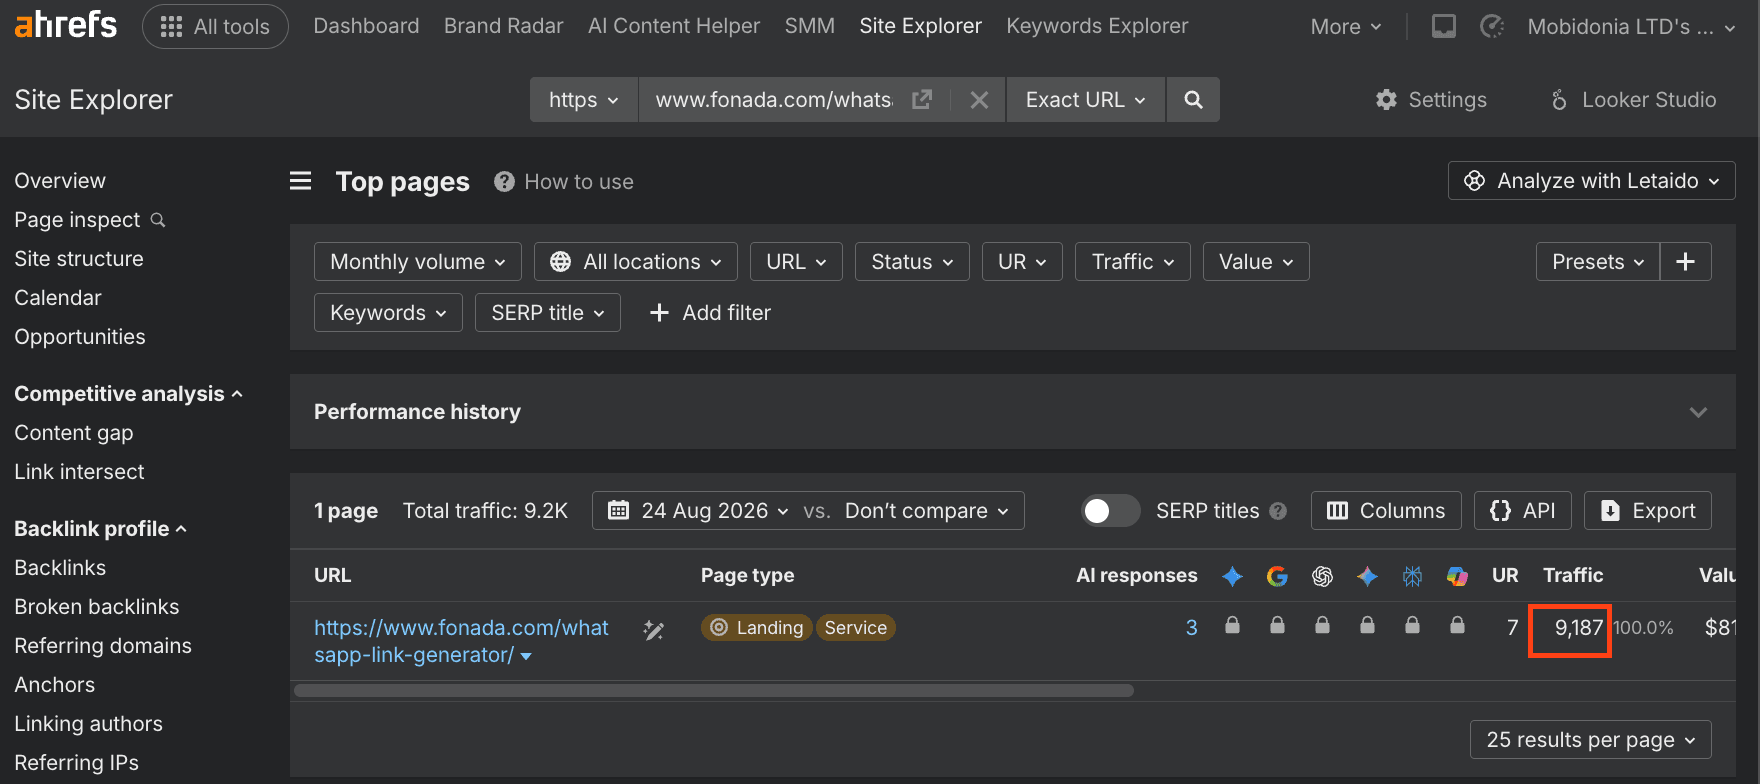Click the Copilot column header icon
This screenshot has width=1760, height=784.
1457,576
